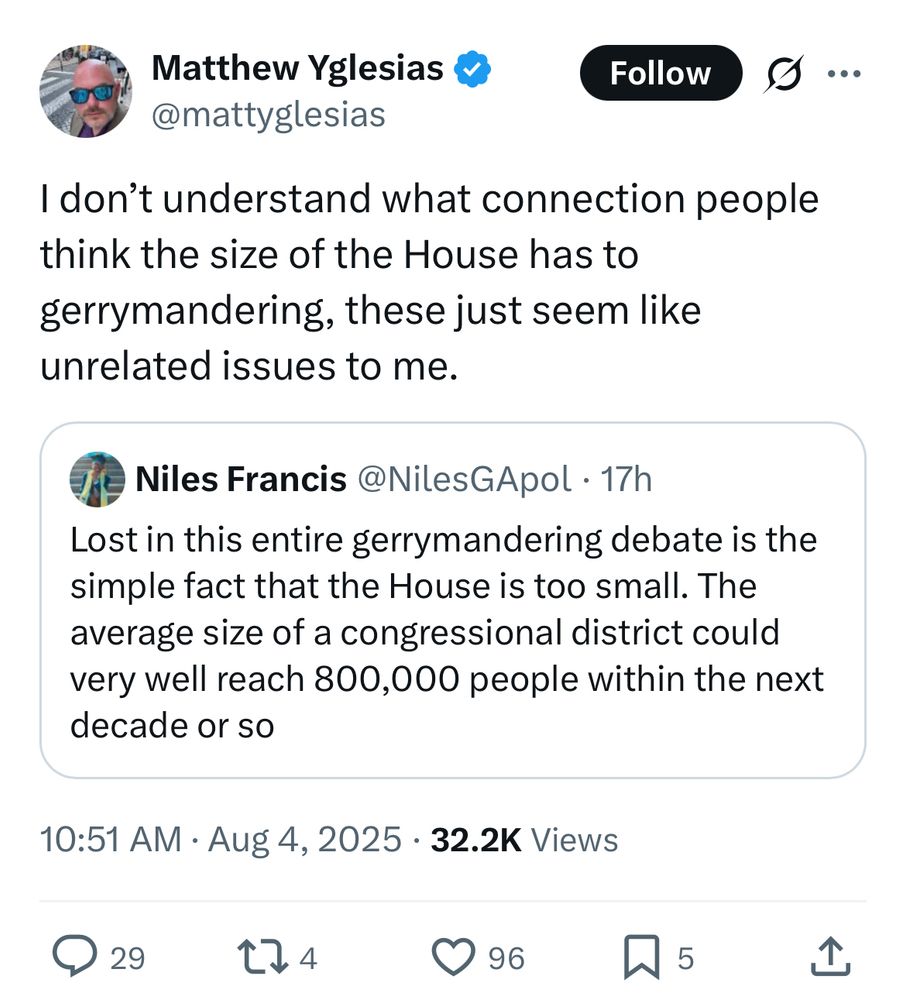Open Matthew Yglesias profile picture
This screenshot has width=906, height=1000.
86,91
